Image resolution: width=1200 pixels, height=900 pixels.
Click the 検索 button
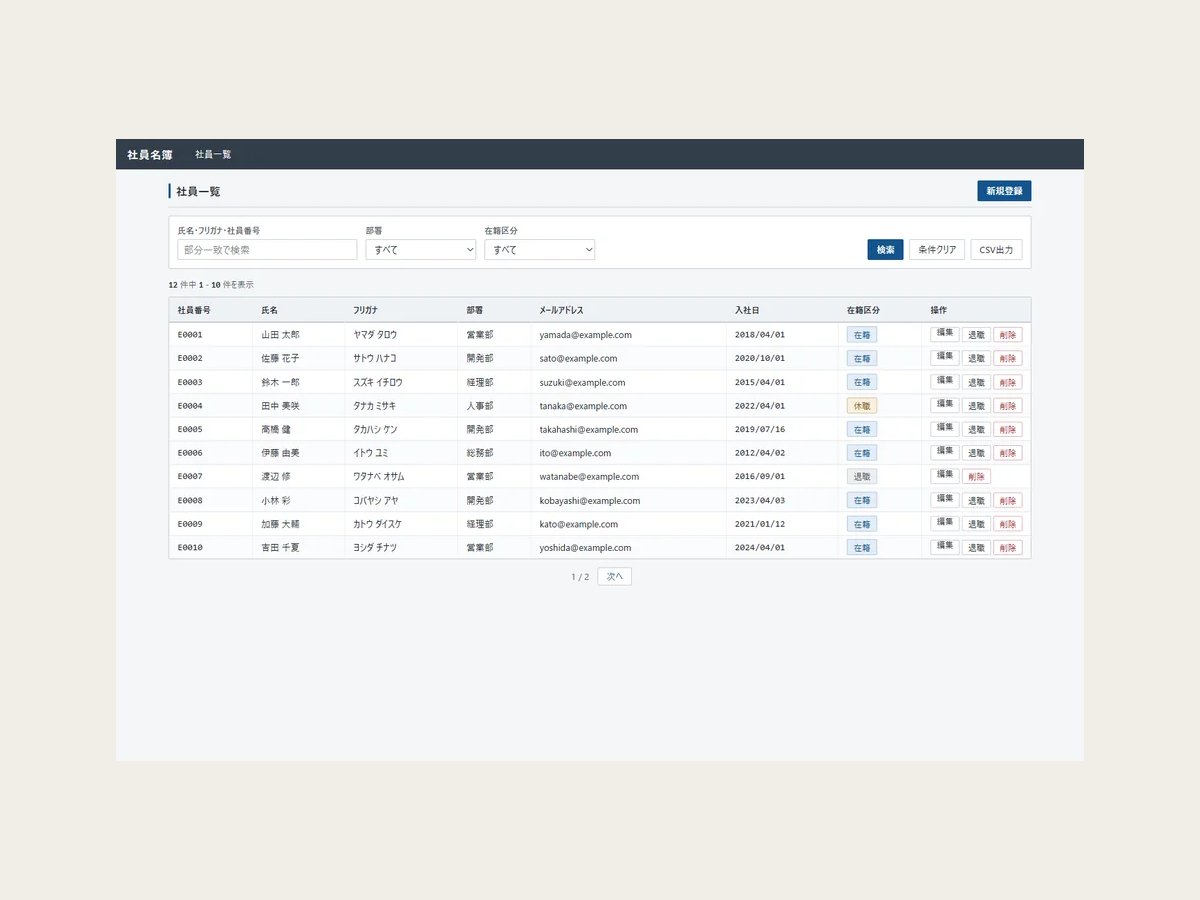point(886,250)
